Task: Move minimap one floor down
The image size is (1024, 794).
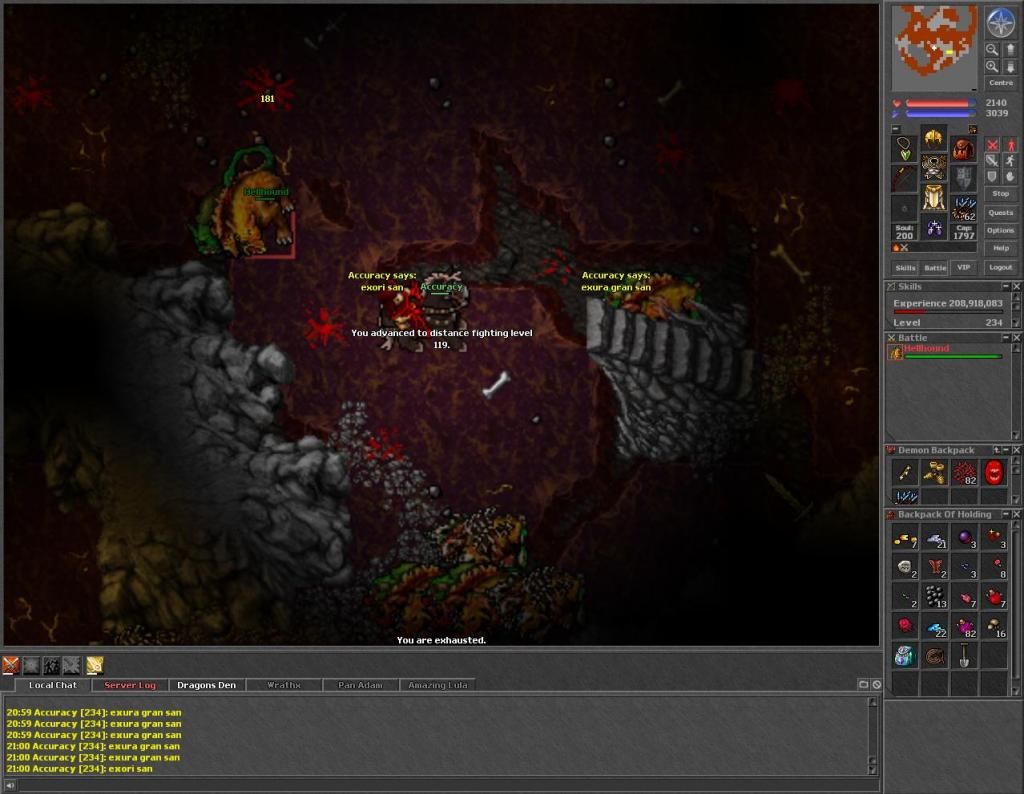Action: [x=1010, y=67]
